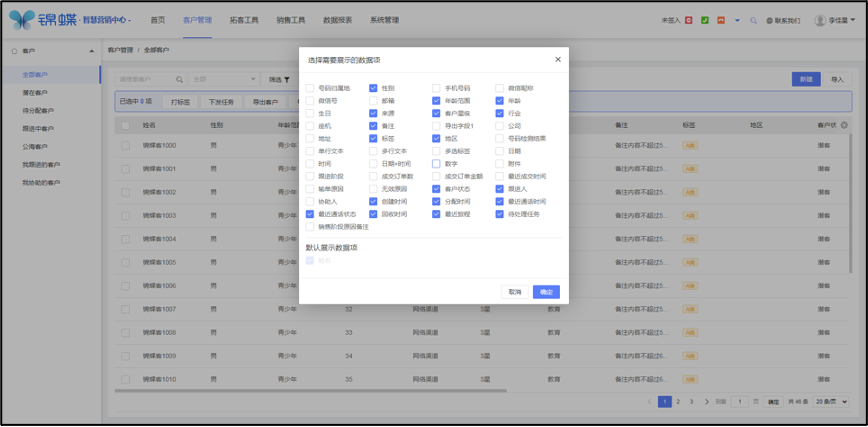Click the 锦蝶 butterfly logo
This screenshot has height=427, width=868.
point(22,20)
